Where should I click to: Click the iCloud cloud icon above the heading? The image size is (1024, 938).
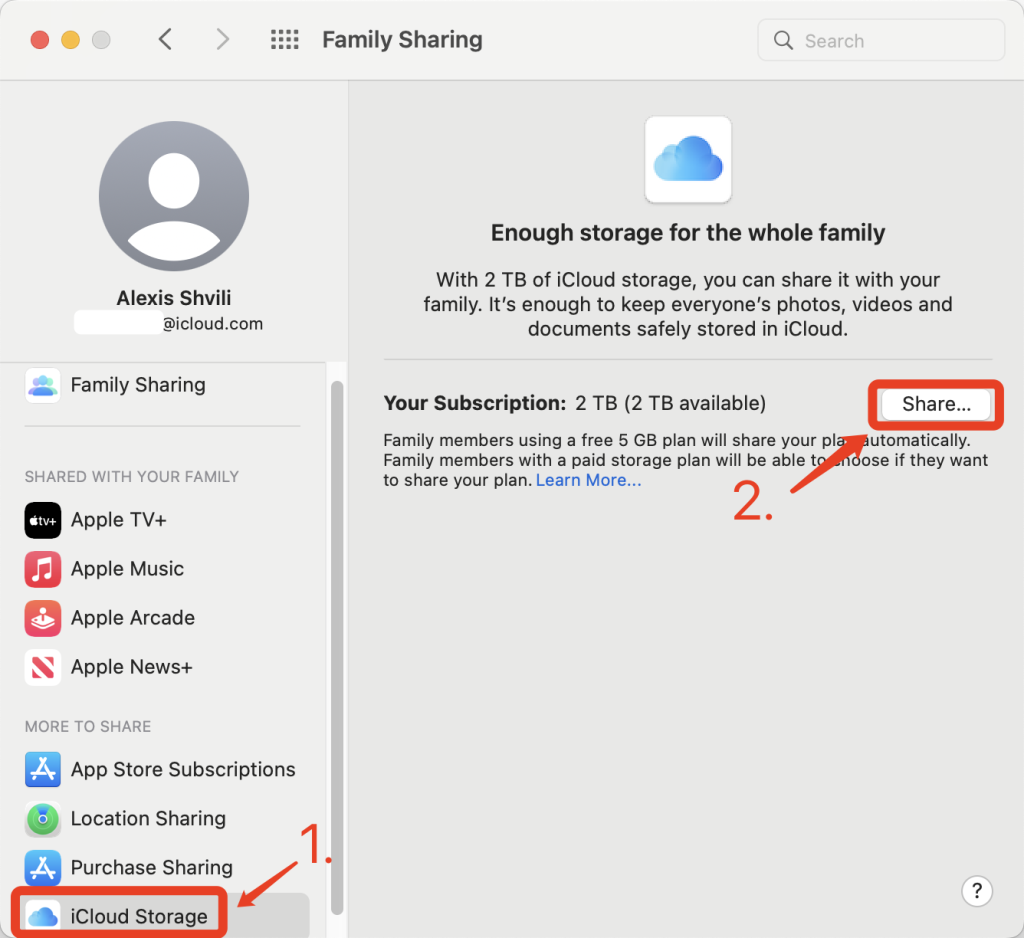click(x=687, y=159)
